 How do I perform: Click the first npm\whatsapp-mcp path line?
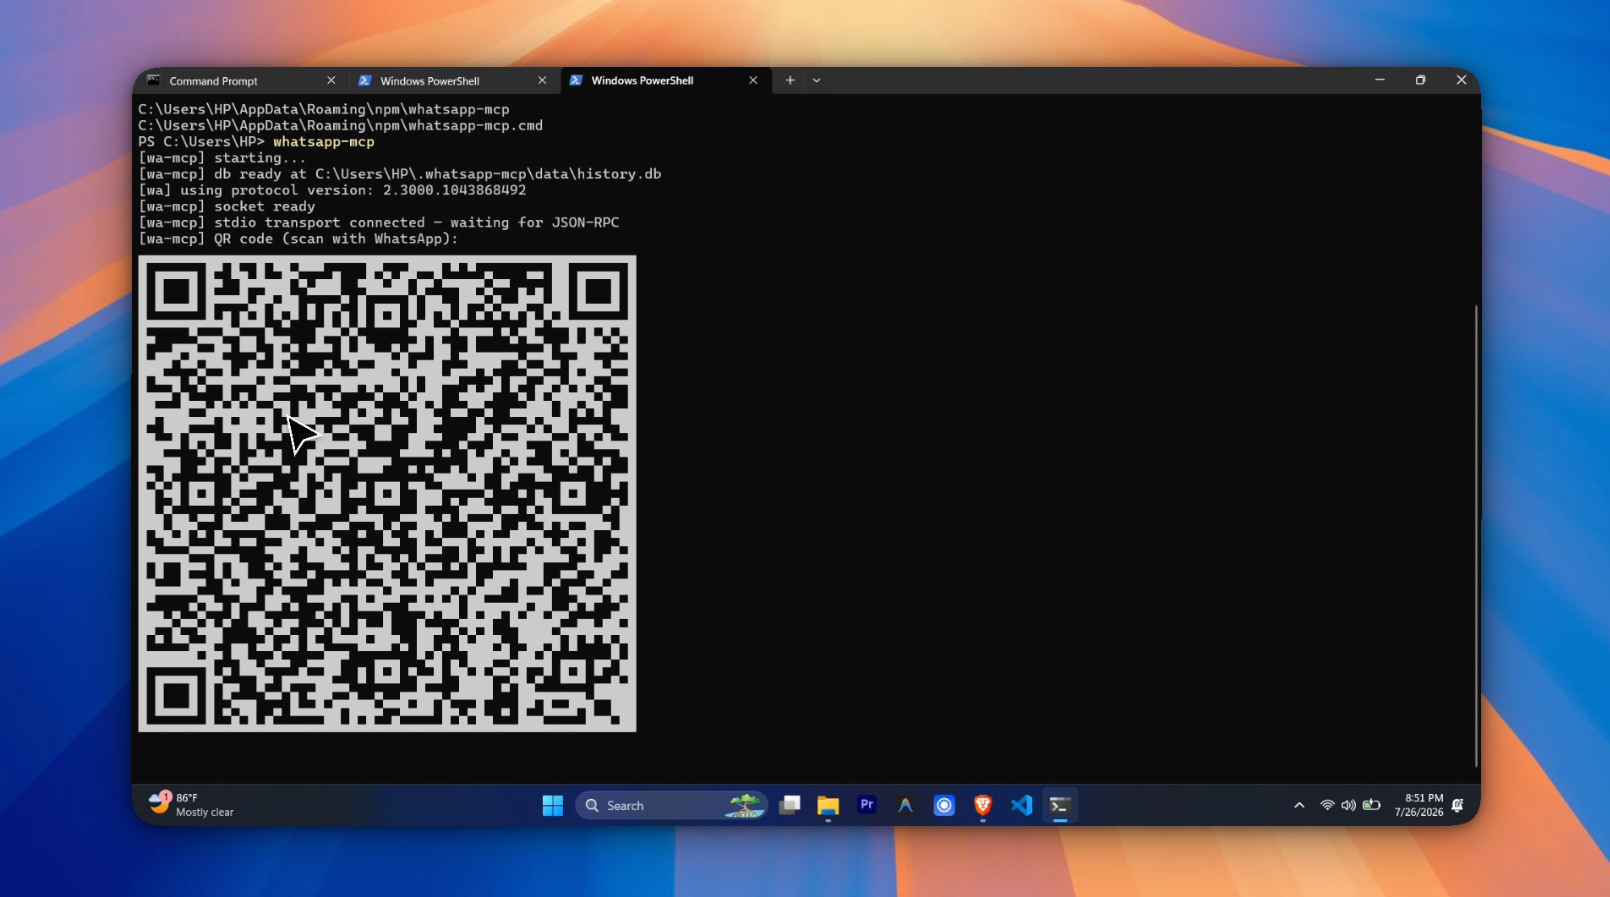pyautogui.click(x=324, y=110)
